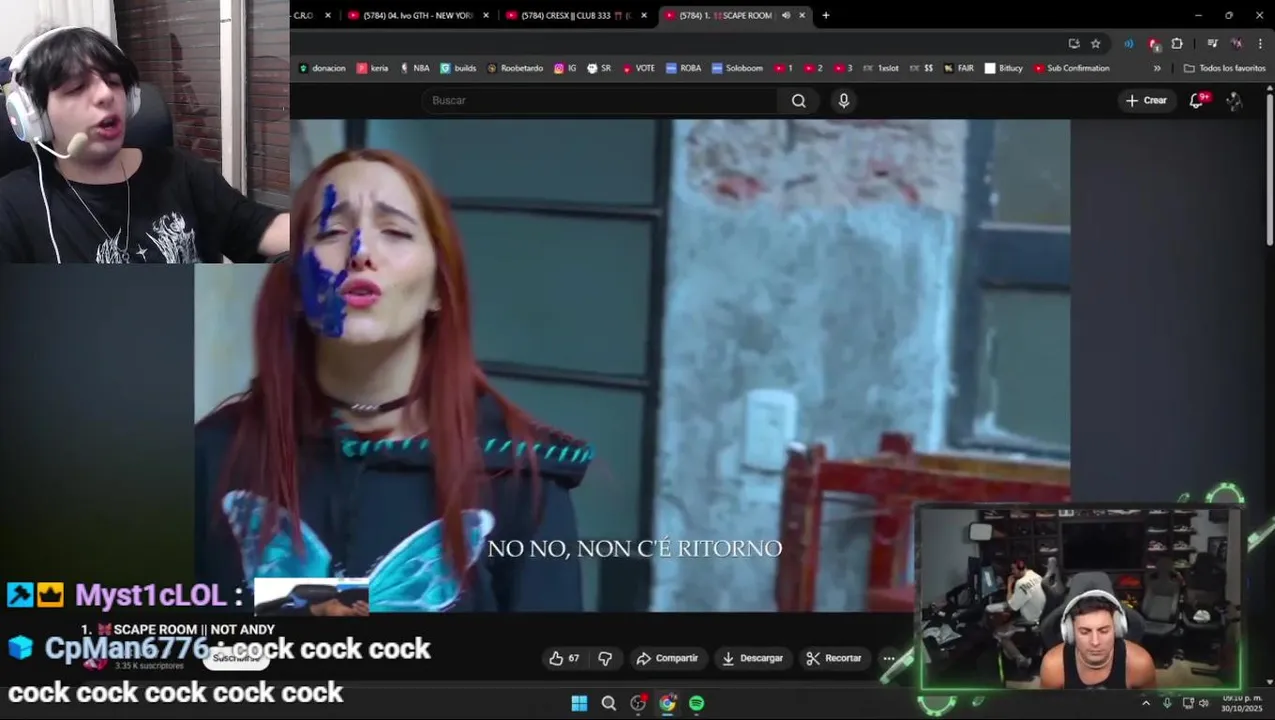Viewport: 1275px width, 720px height.
Task: Click the YouTube search magnifier button
Action: 798,100
